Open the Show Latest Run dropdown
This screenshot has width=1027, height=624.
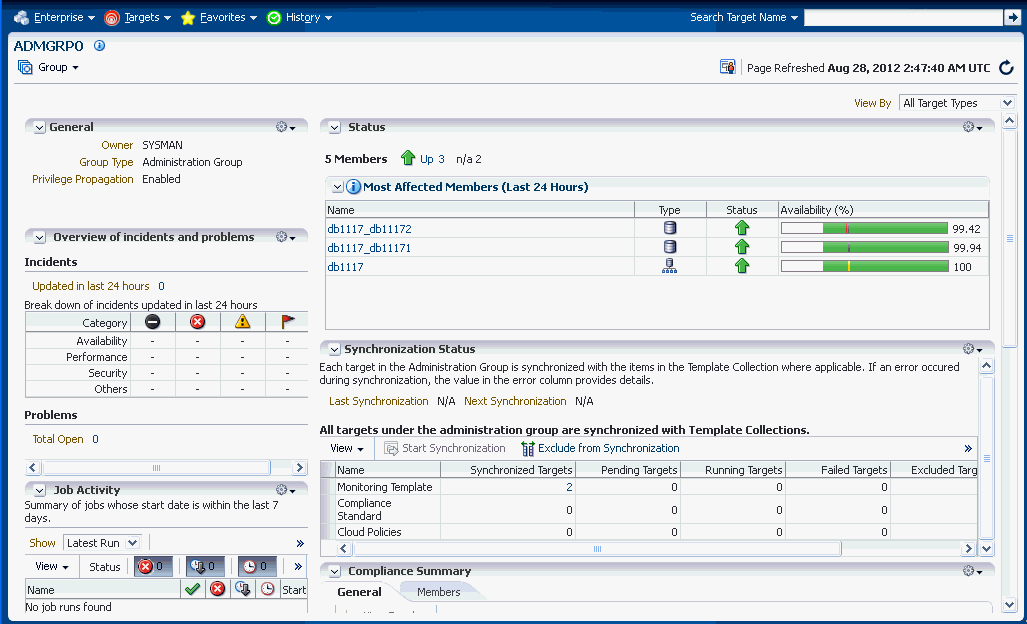click(x=102, y=543)
